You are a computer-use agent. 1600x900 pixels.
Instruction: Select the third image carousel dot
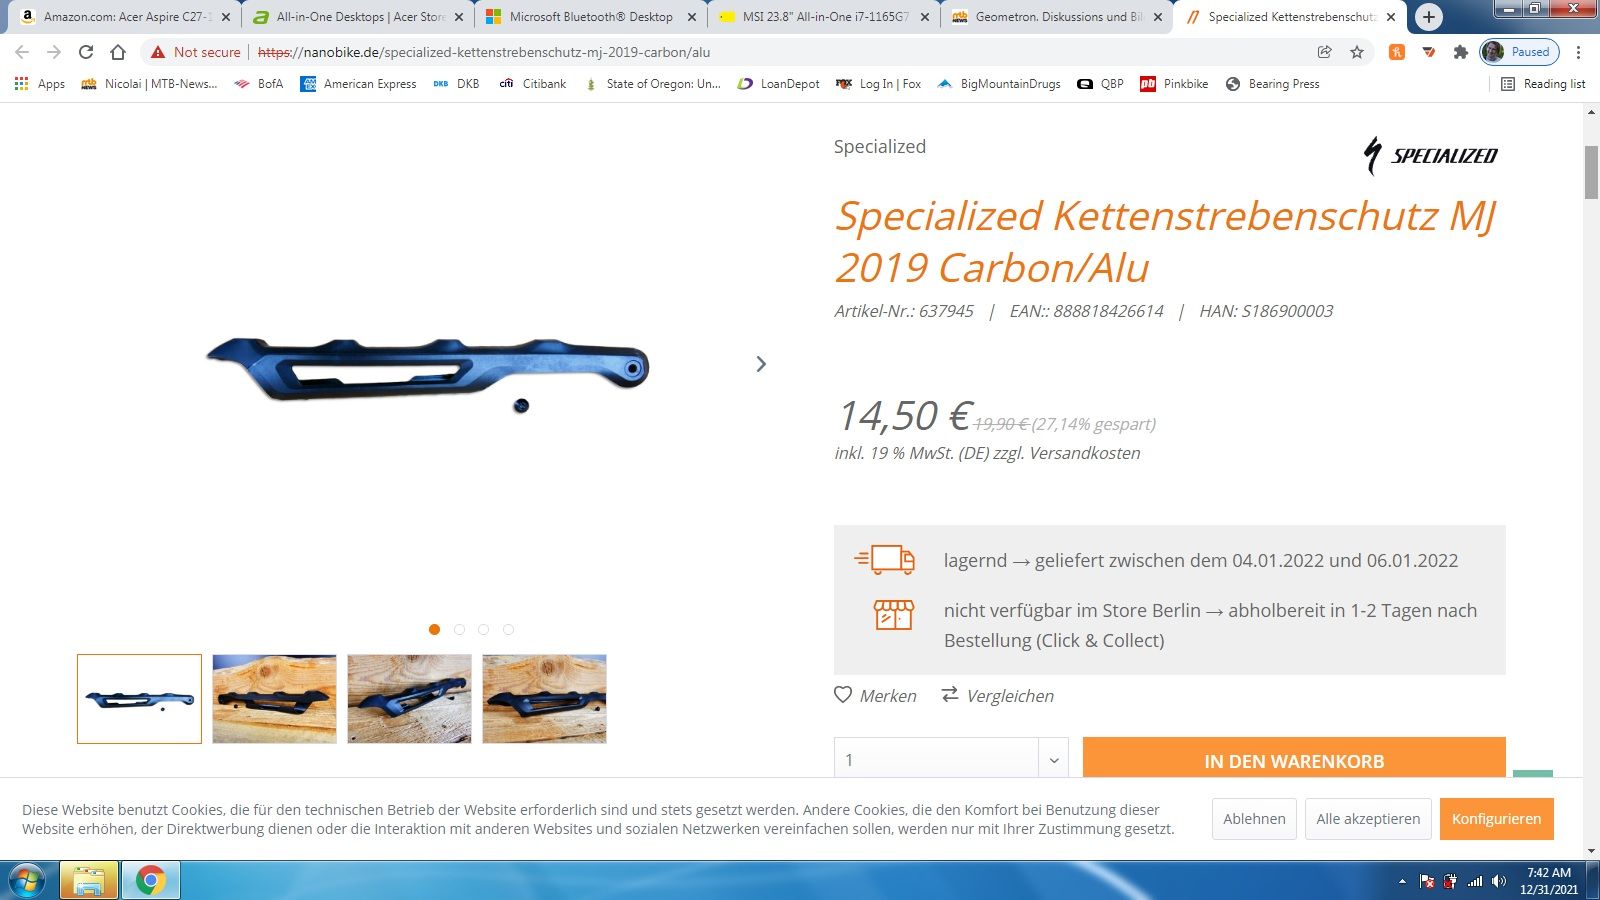click(484, 629)
